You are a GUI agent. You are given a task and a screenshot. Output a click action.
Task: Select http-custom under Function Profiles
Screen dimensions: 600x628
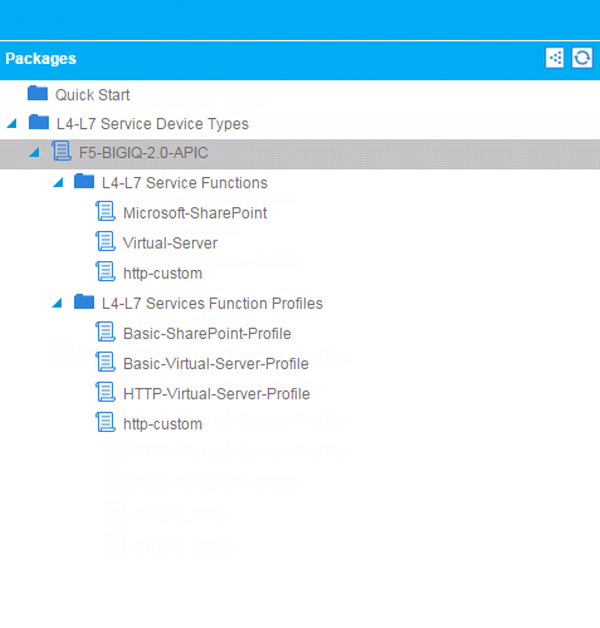[x=162, y=424]
